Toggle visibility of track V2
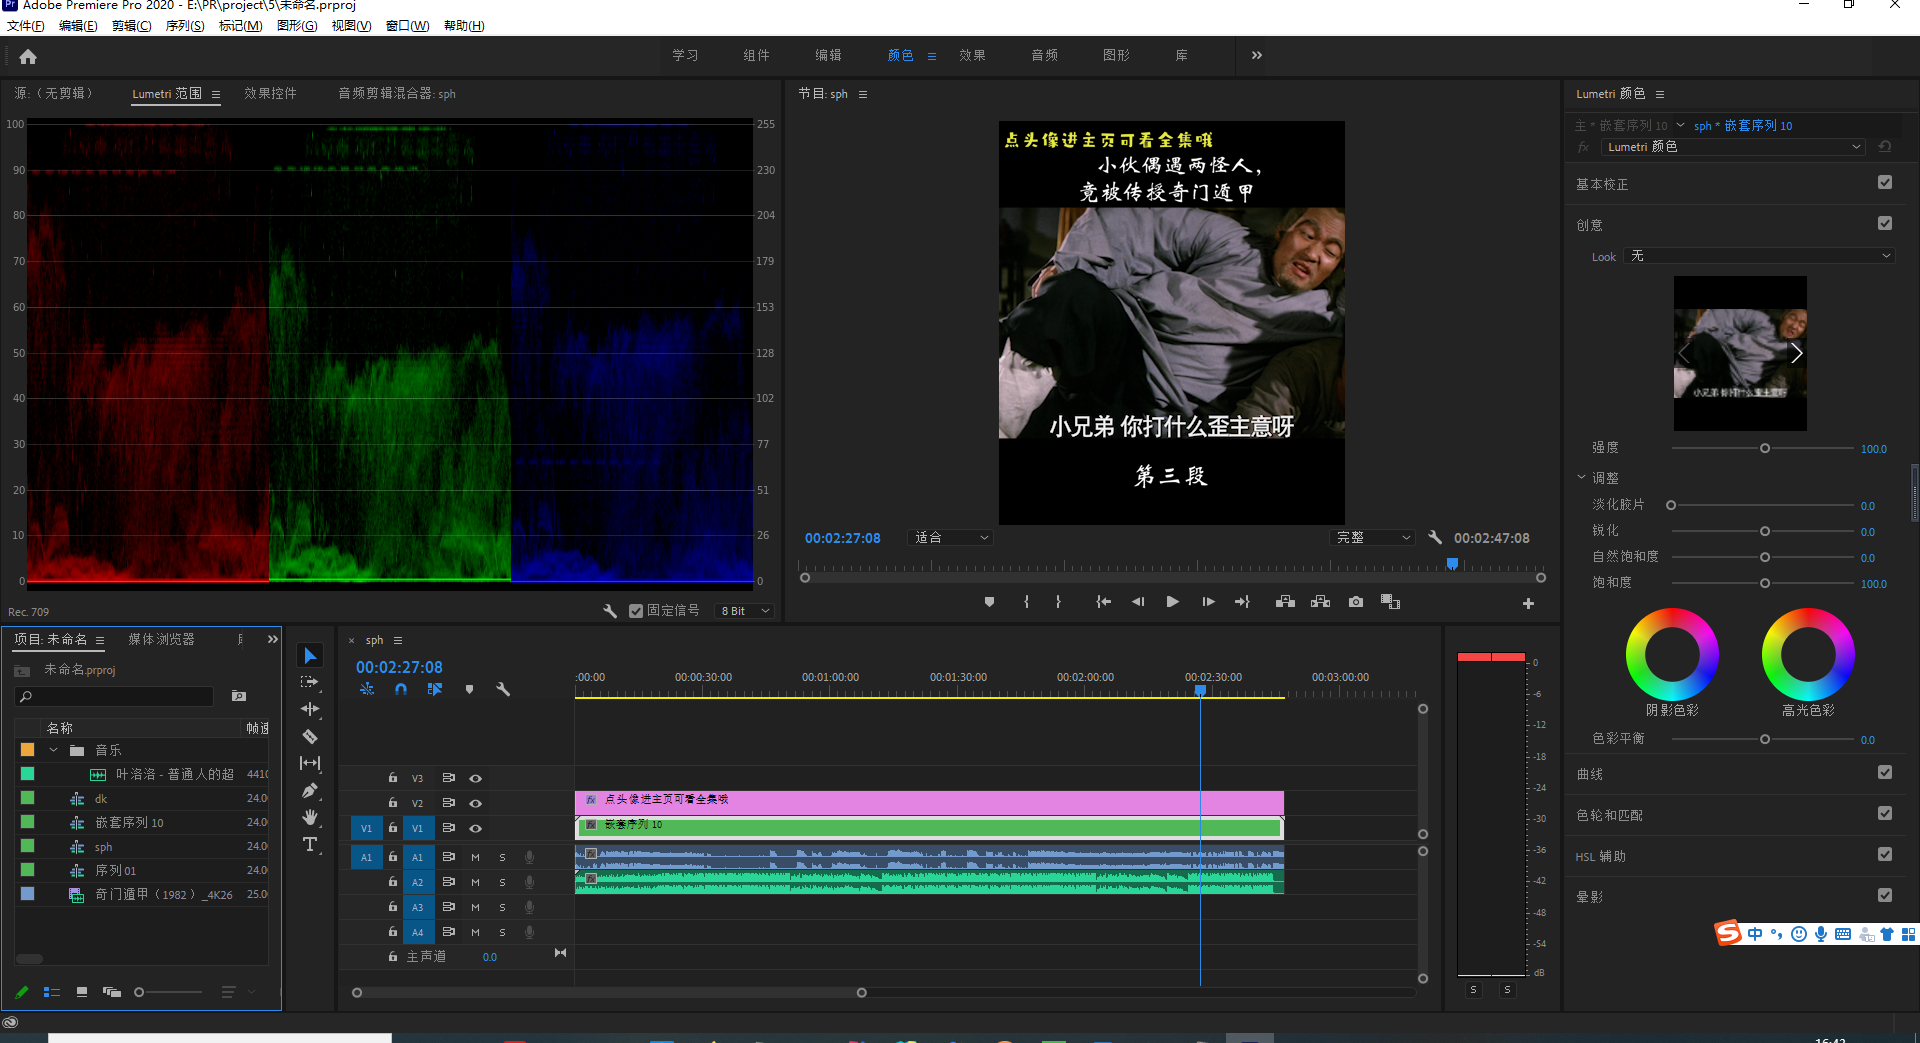The image size is (1920, 1043). [x=476, y=803]
